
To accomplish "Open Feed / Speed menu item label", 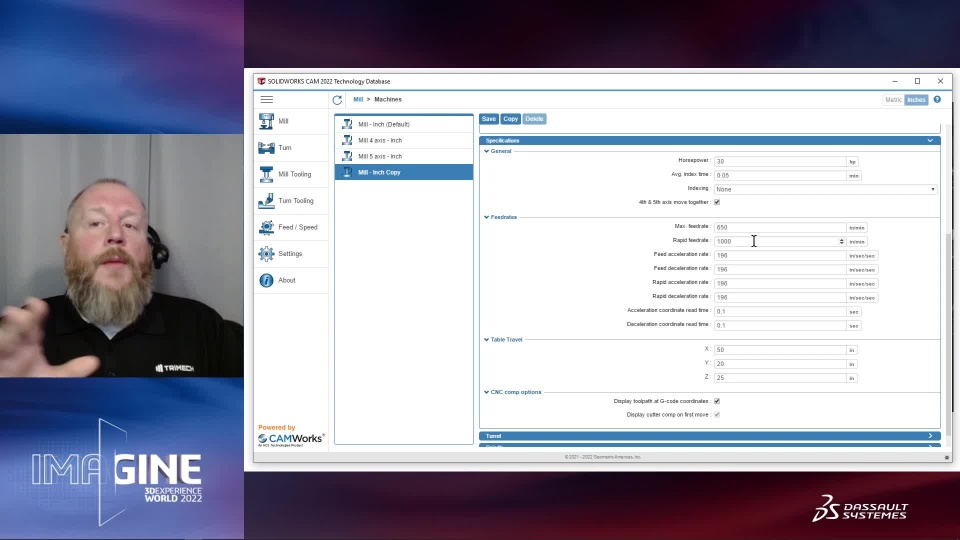I will 298,227.
